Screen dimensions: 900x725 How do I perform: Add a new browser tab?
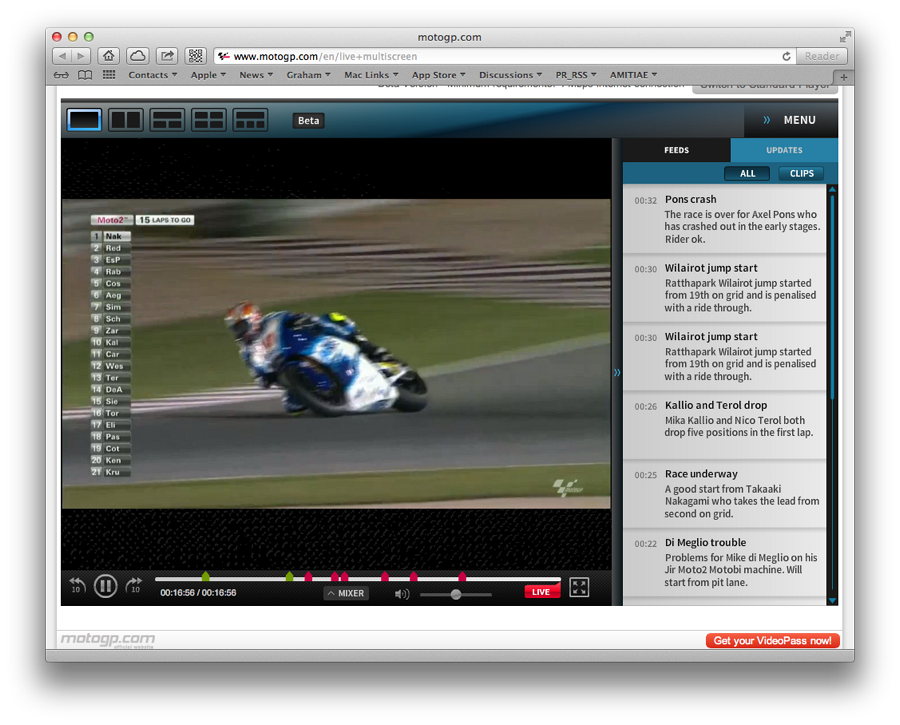(x=843, y=77)
